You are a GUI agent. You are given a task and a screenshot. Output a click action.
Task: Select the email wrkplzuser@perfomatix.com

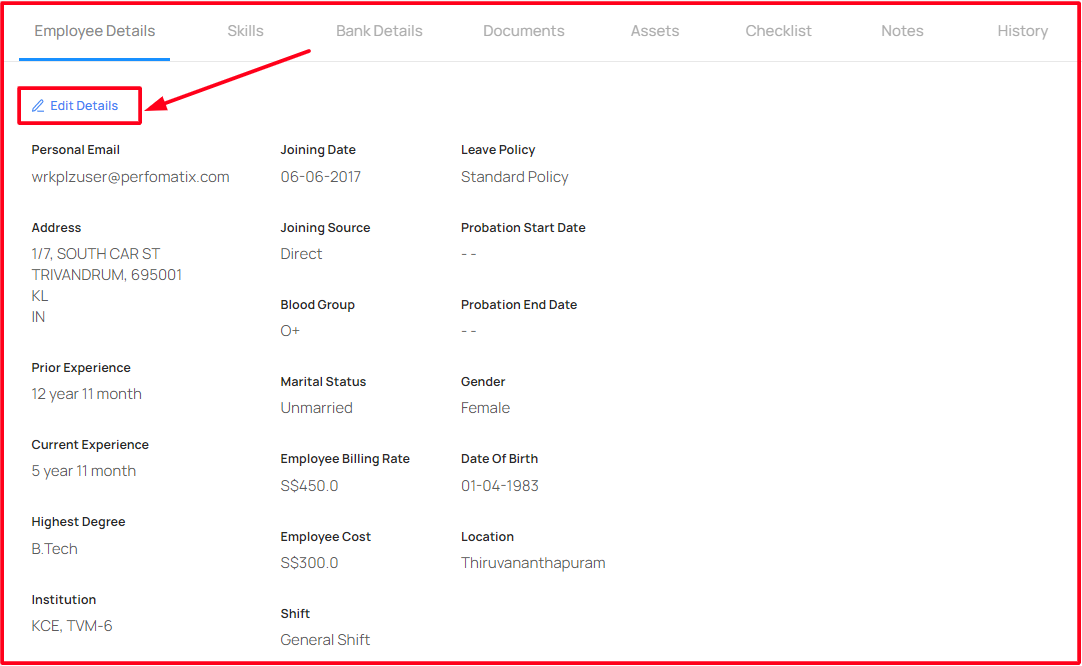click(130, 177)
